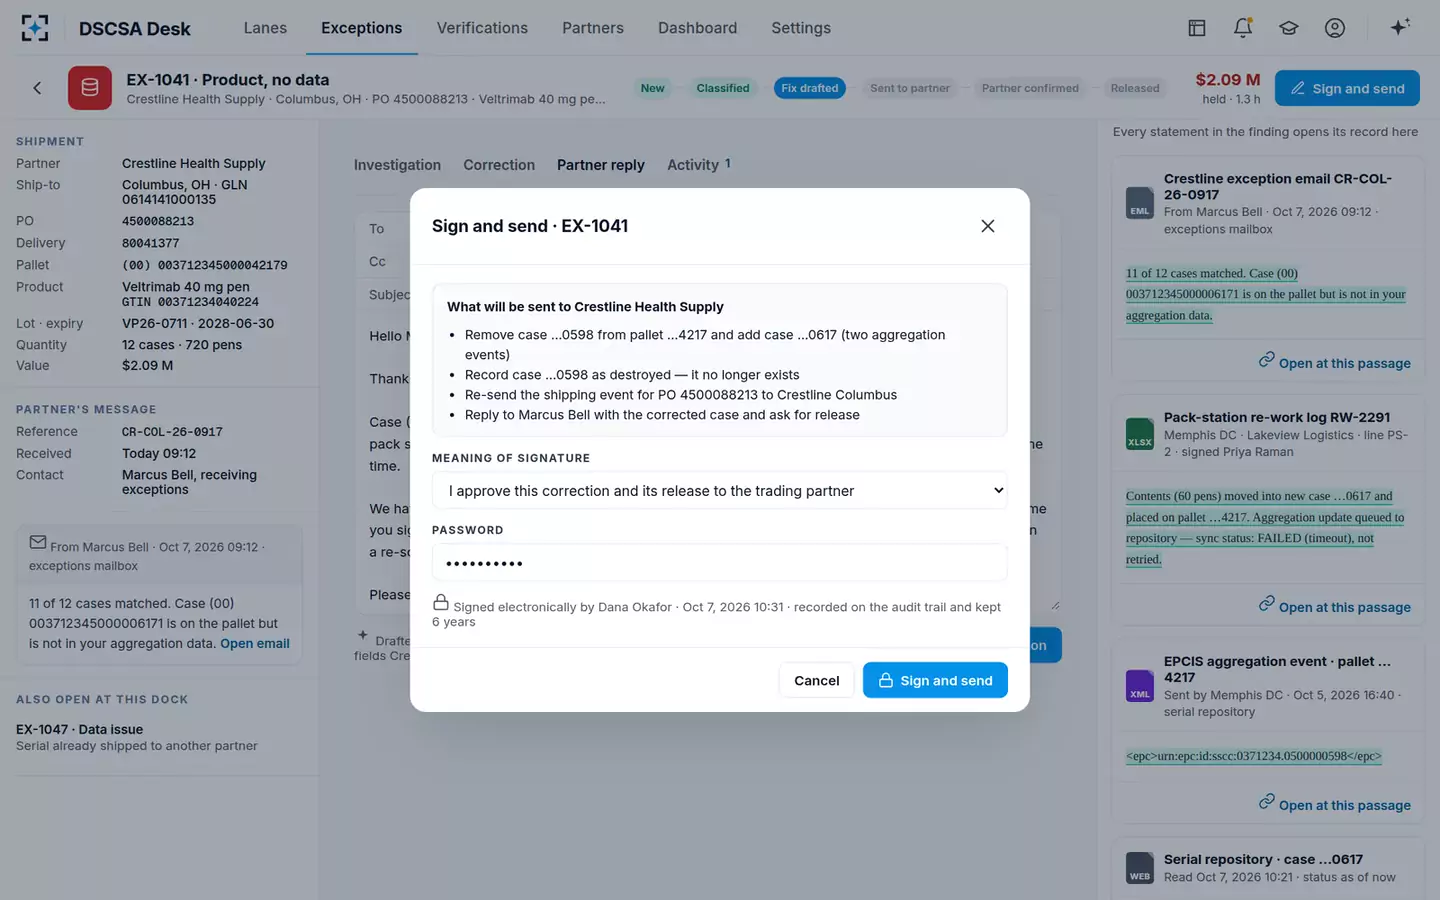Click the reference CR-COL-26-0917
1440x900 pixels.
172,432
